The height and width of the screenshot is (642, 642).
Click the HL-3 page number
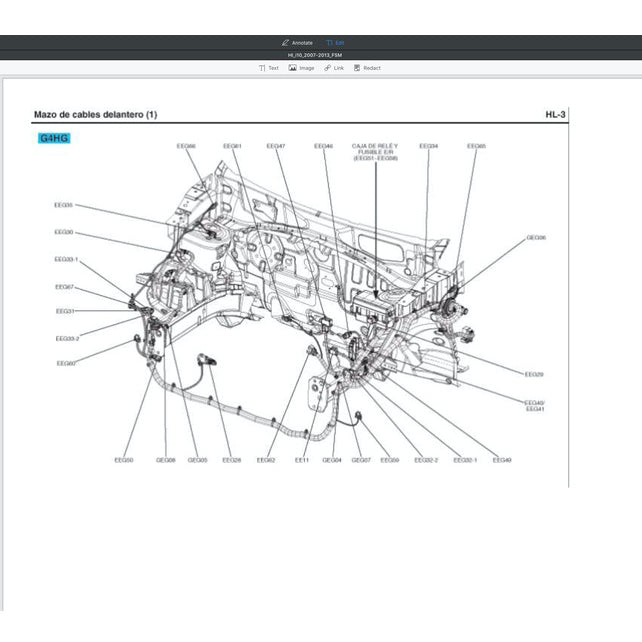[x=555, y=115]
